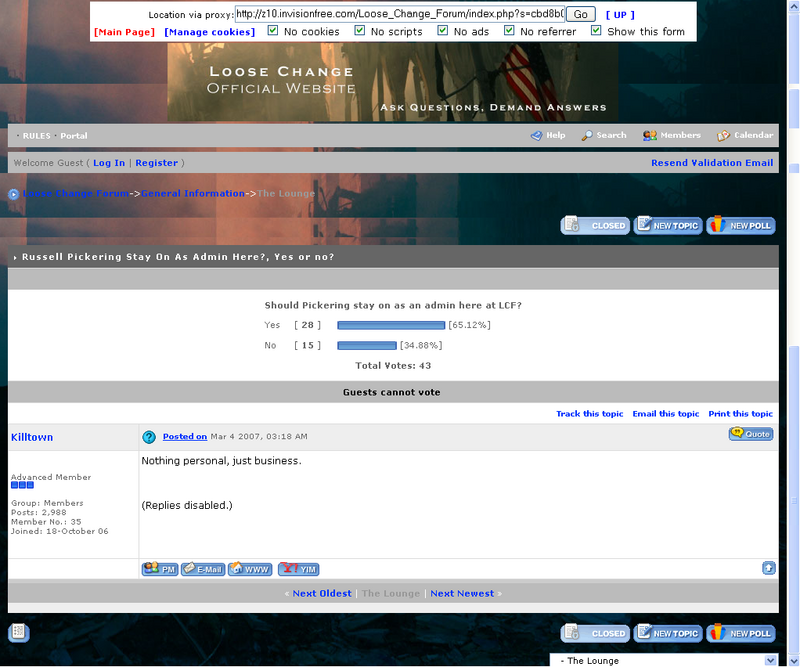This screenshot has height=667, width=800.
Task: Uncheck the No ads option
Action: (x=443, y=31)
